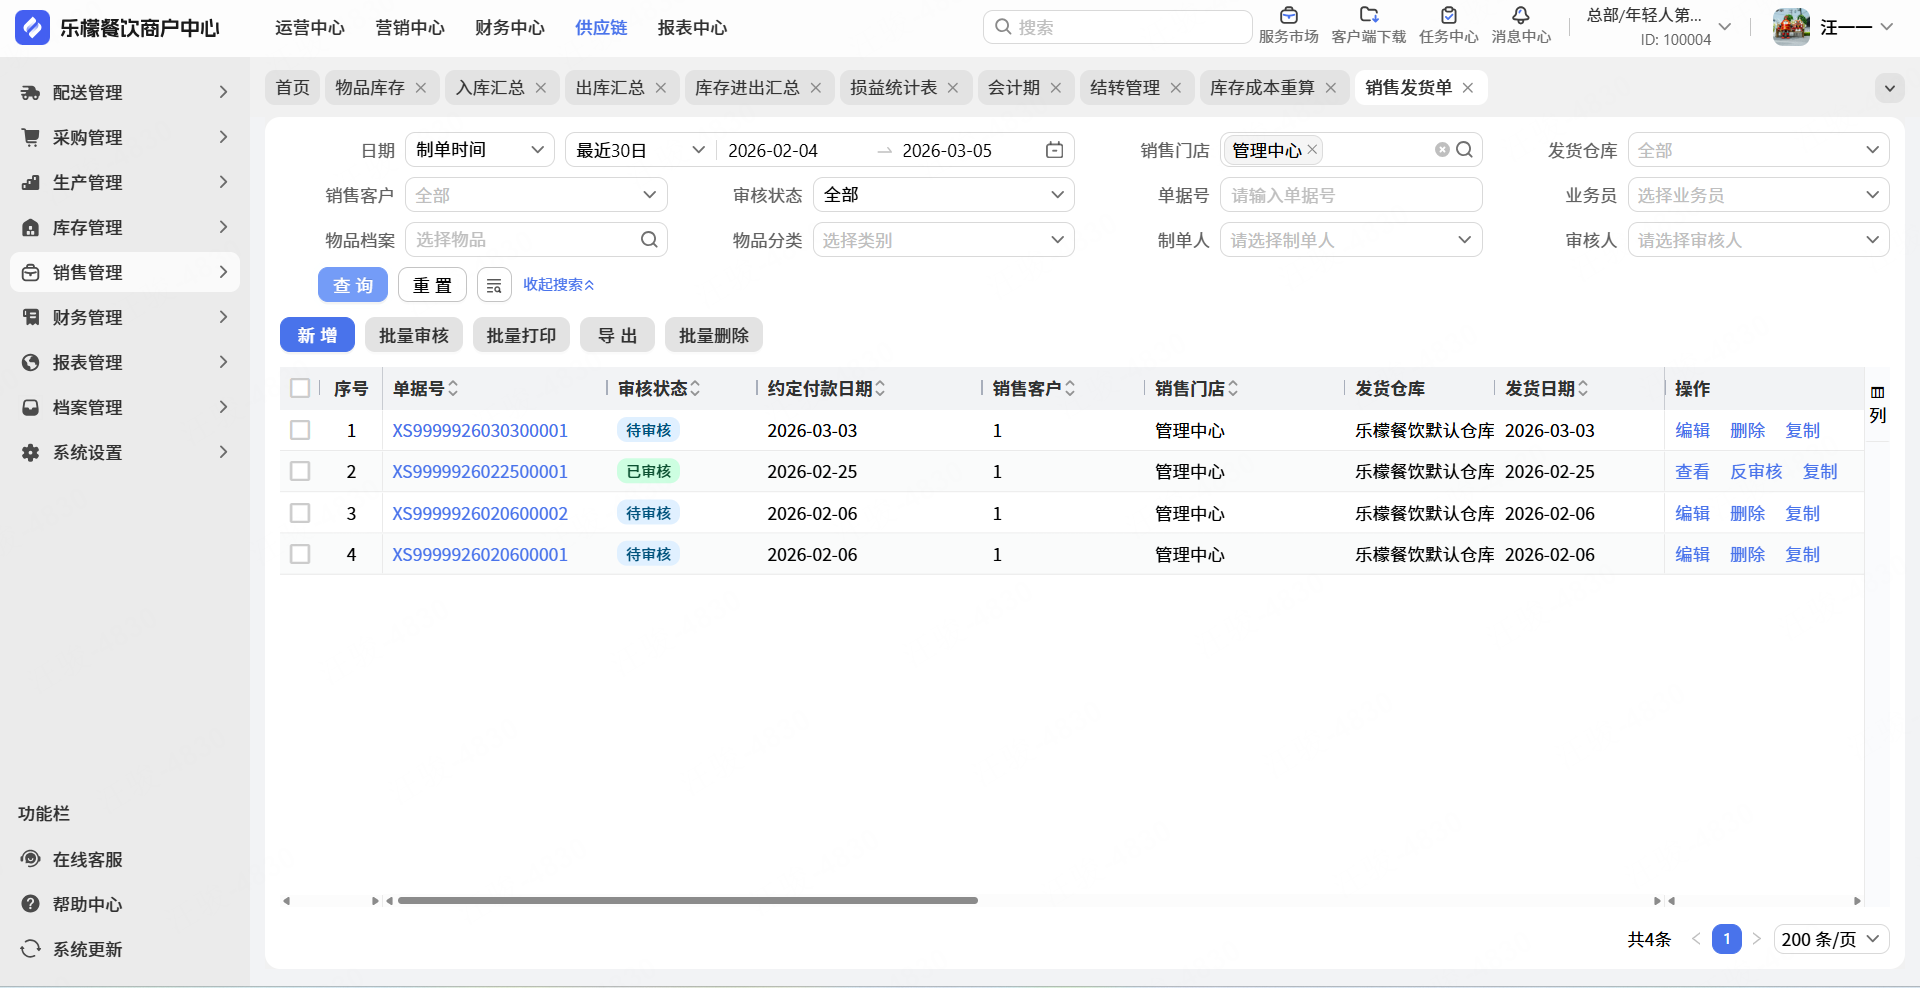Open the 财务中心 top menu
Screen dimensions: 1920x988
tap(509, 28)
